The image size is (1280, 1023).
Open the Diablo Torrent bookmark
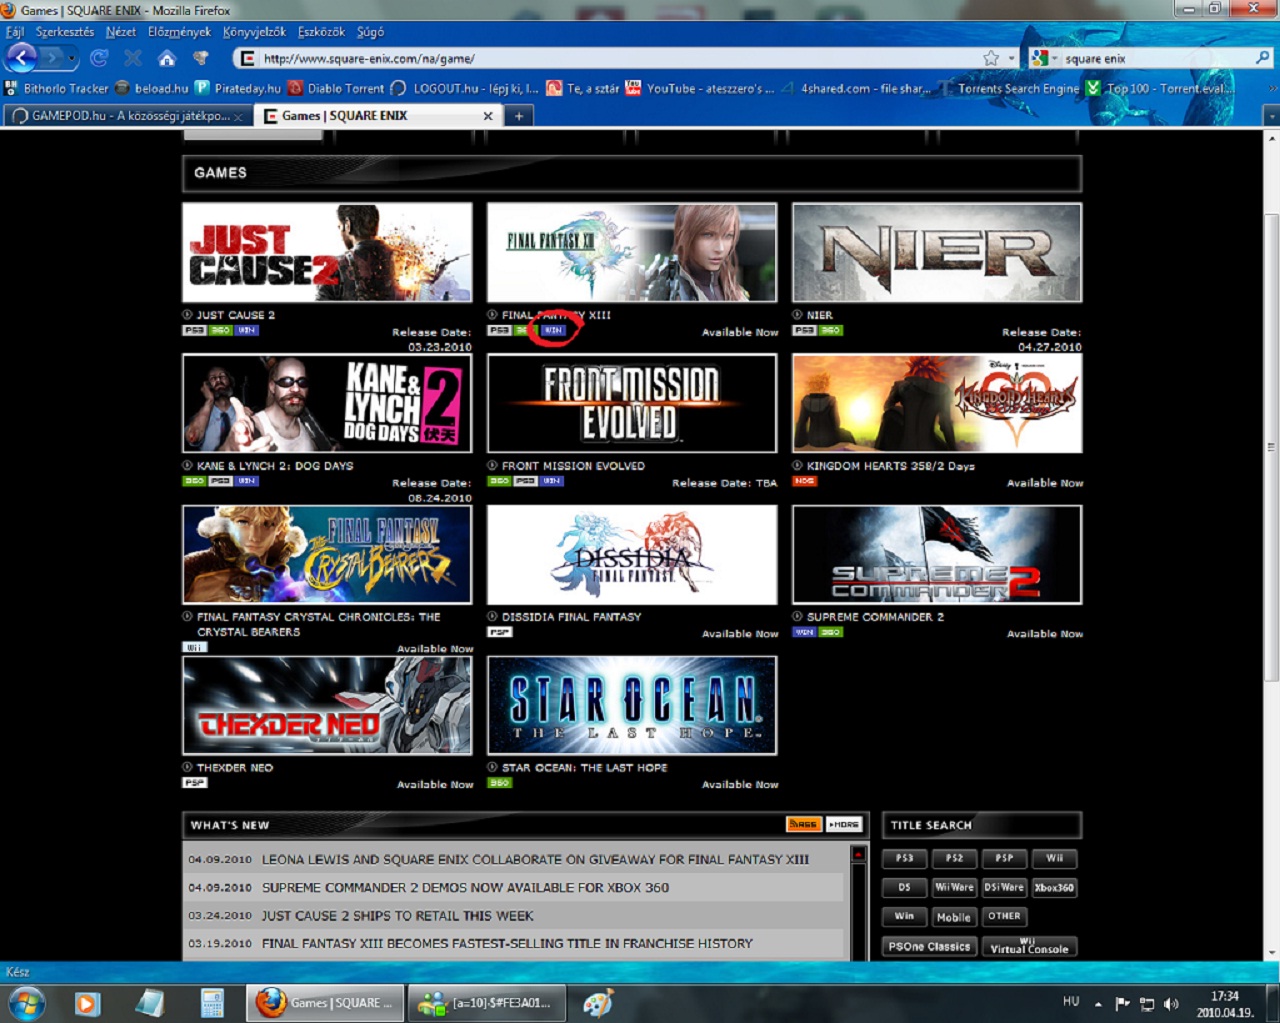pyautogui.click(x=336, y=88)
